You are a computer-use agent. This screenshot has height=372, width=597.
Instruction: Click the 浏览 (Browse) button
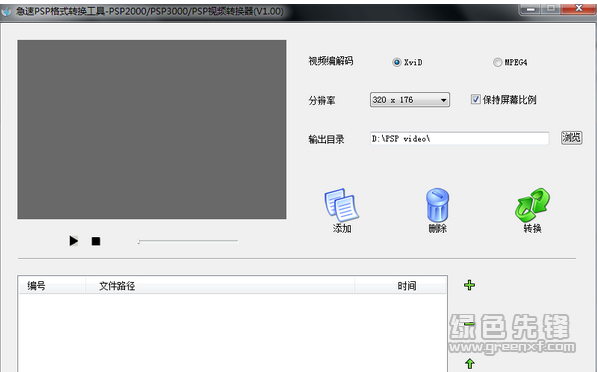[x=571, y=137]
